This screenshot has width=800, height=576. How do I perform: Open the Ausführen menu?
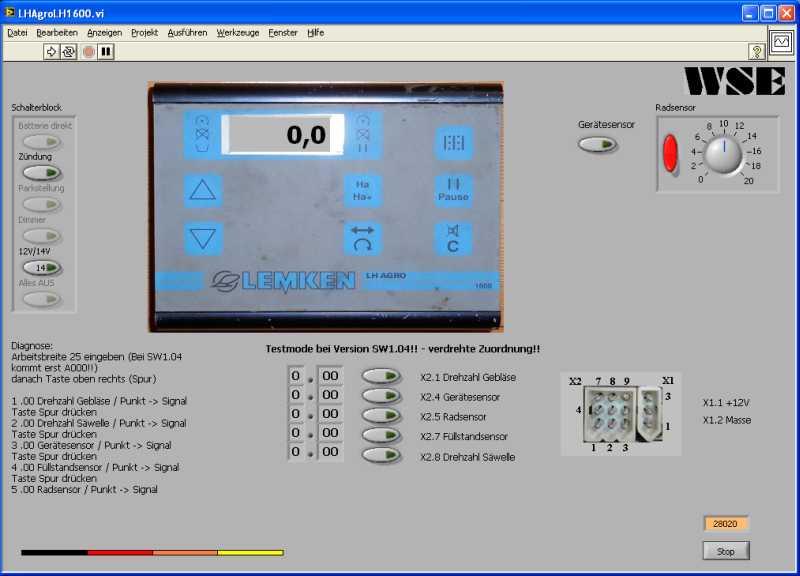point(187,33)
